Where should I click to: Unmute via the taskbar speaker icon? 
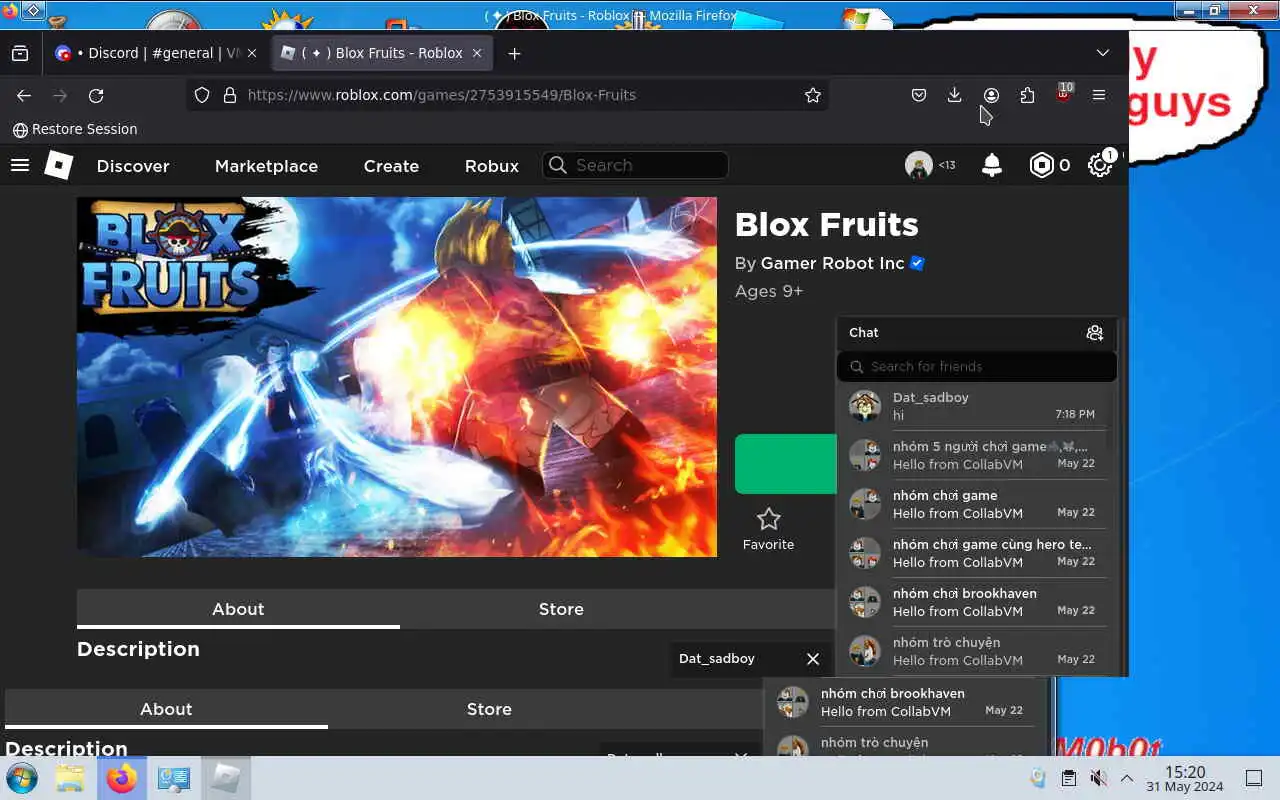point(1098,778)
